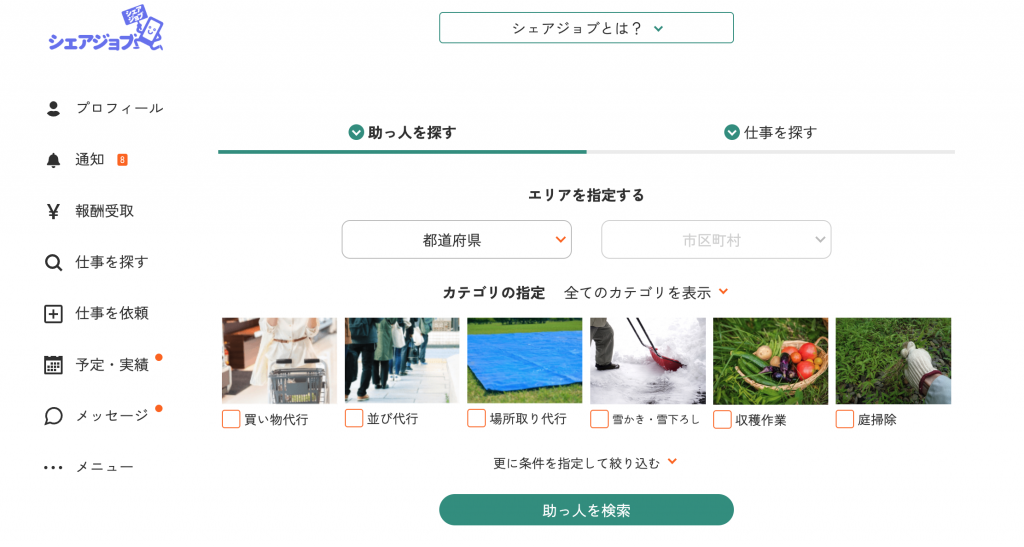
Task: Click the profile person icon
Action: [x=54, y=108]
